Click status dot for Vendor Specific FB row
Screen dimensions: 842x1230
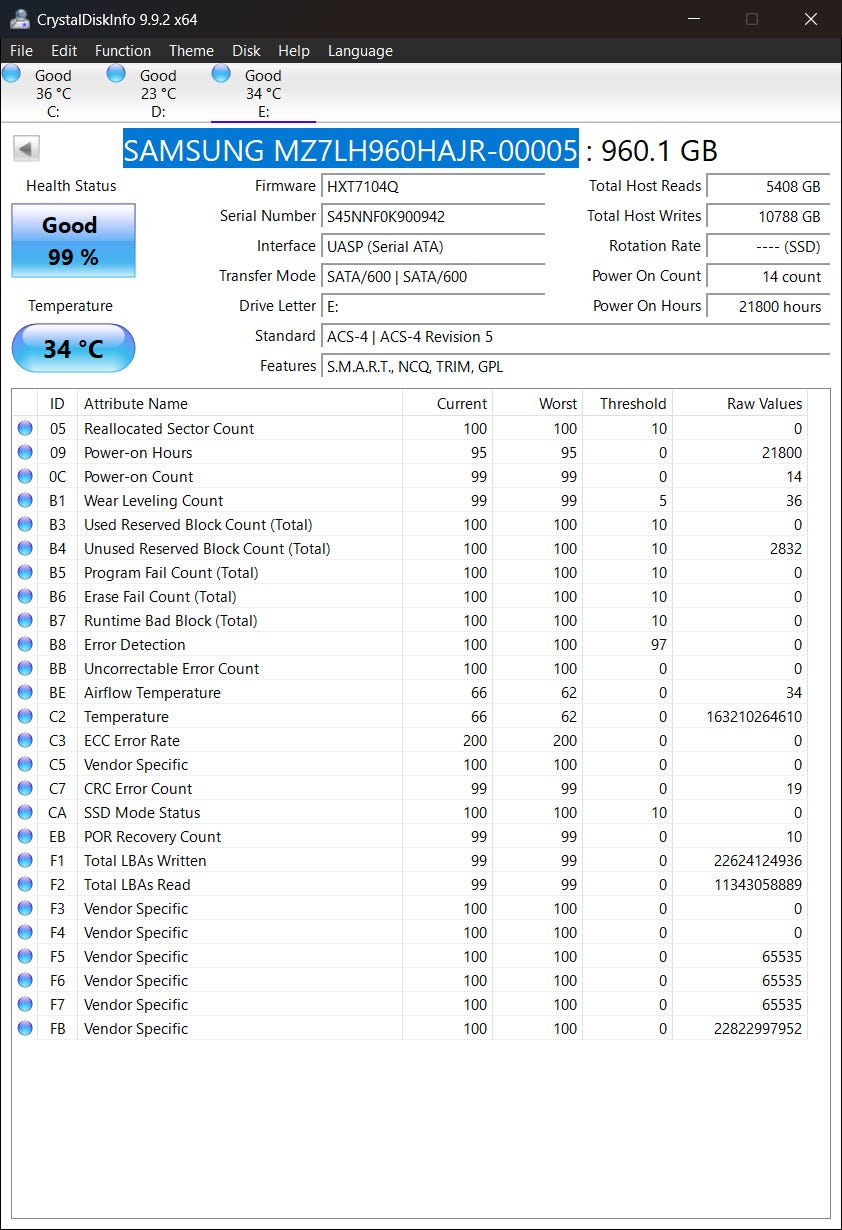point(25,1029)
